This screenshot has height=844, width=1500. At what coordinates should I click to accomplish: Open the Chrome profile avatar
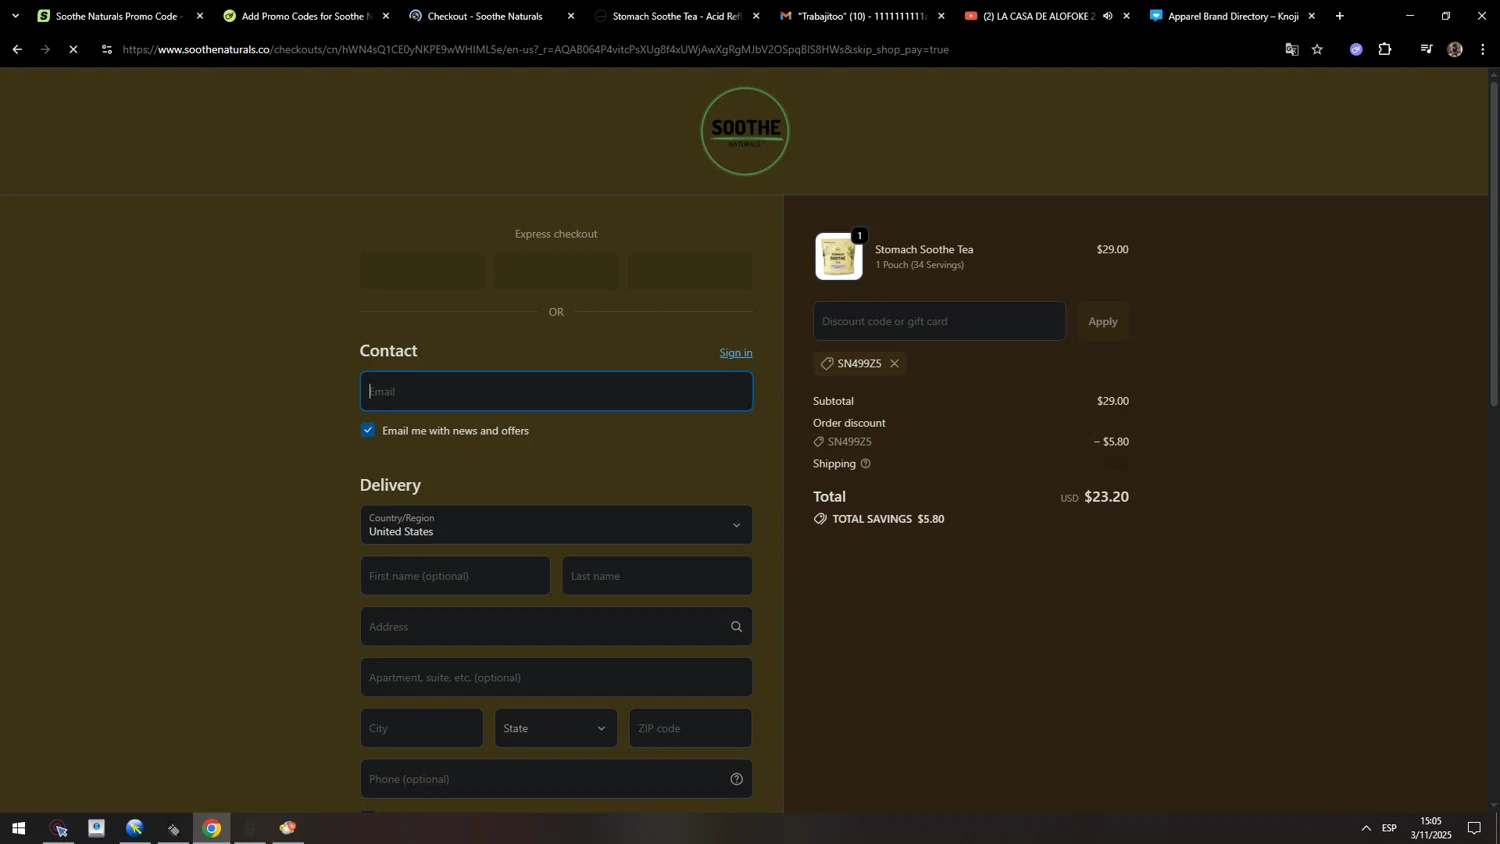pyautogui.click(x=1455, y=49)
